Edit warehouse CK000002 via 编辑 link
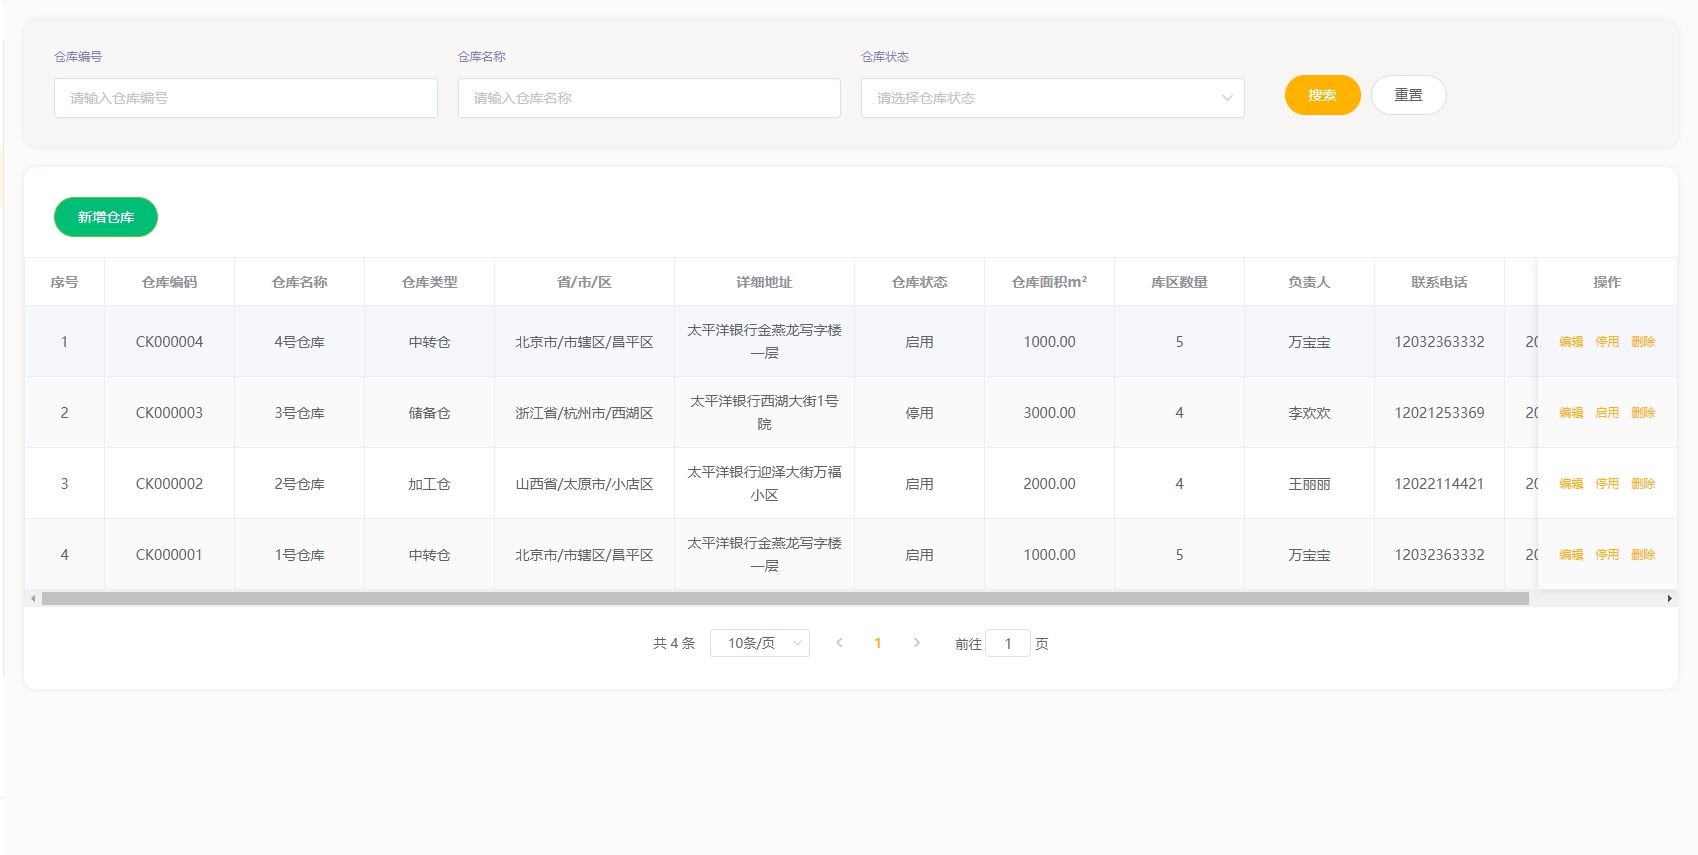1698x855 pixels. click(x=1571, y=484)
